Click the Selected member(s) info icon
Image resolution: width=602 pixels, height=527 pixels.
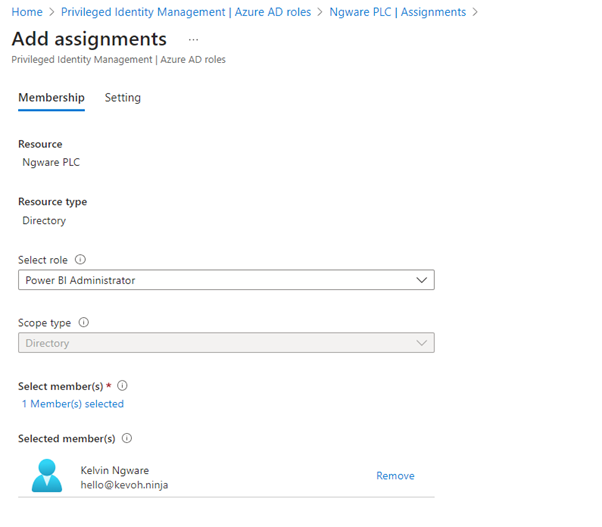pyautogui.click(x=128, y=438)
